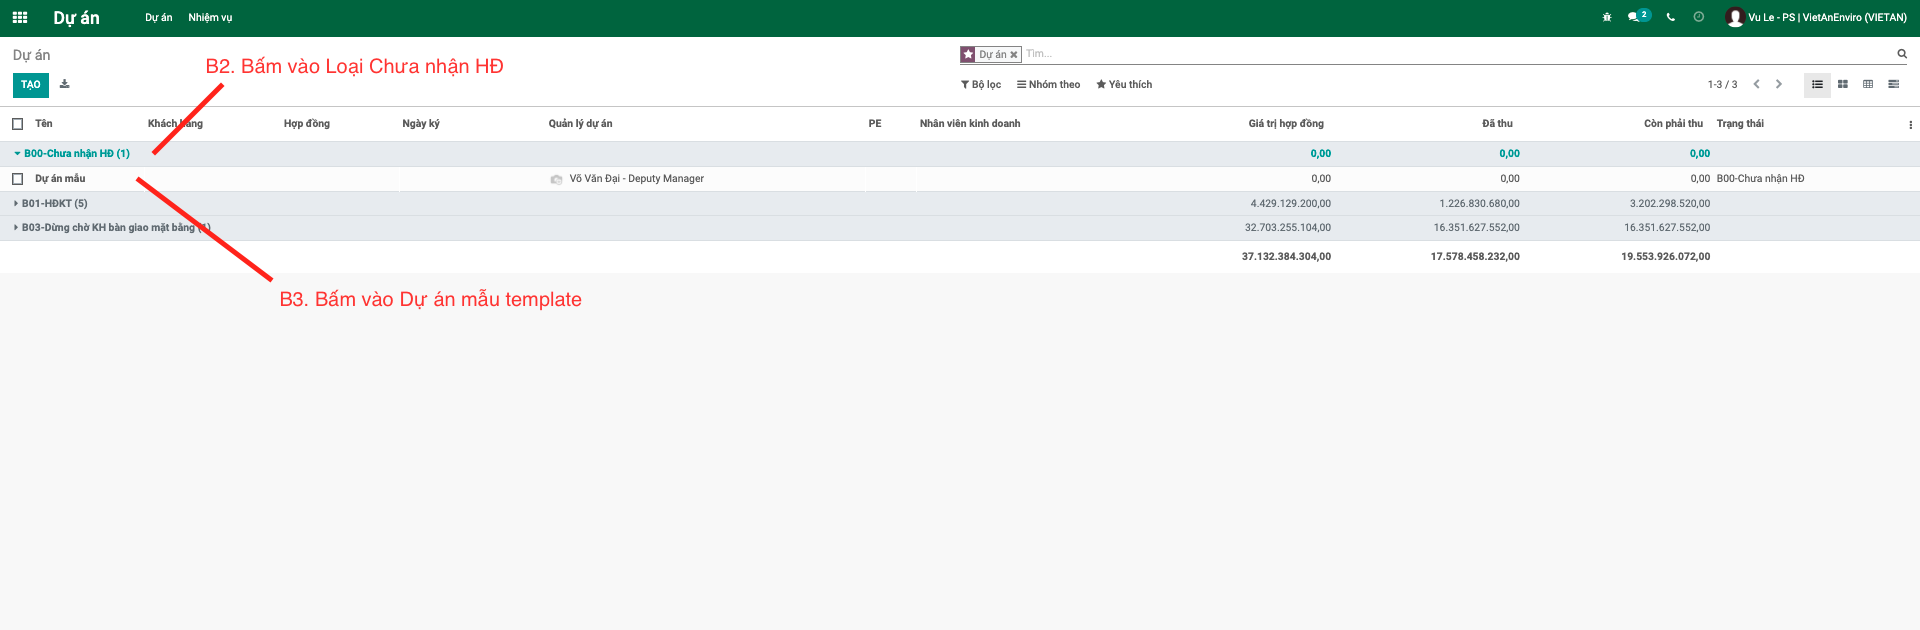Check the Dự án mẫu row checkbox
Screen dimensions: 1920x630
(x=17, y=179)
